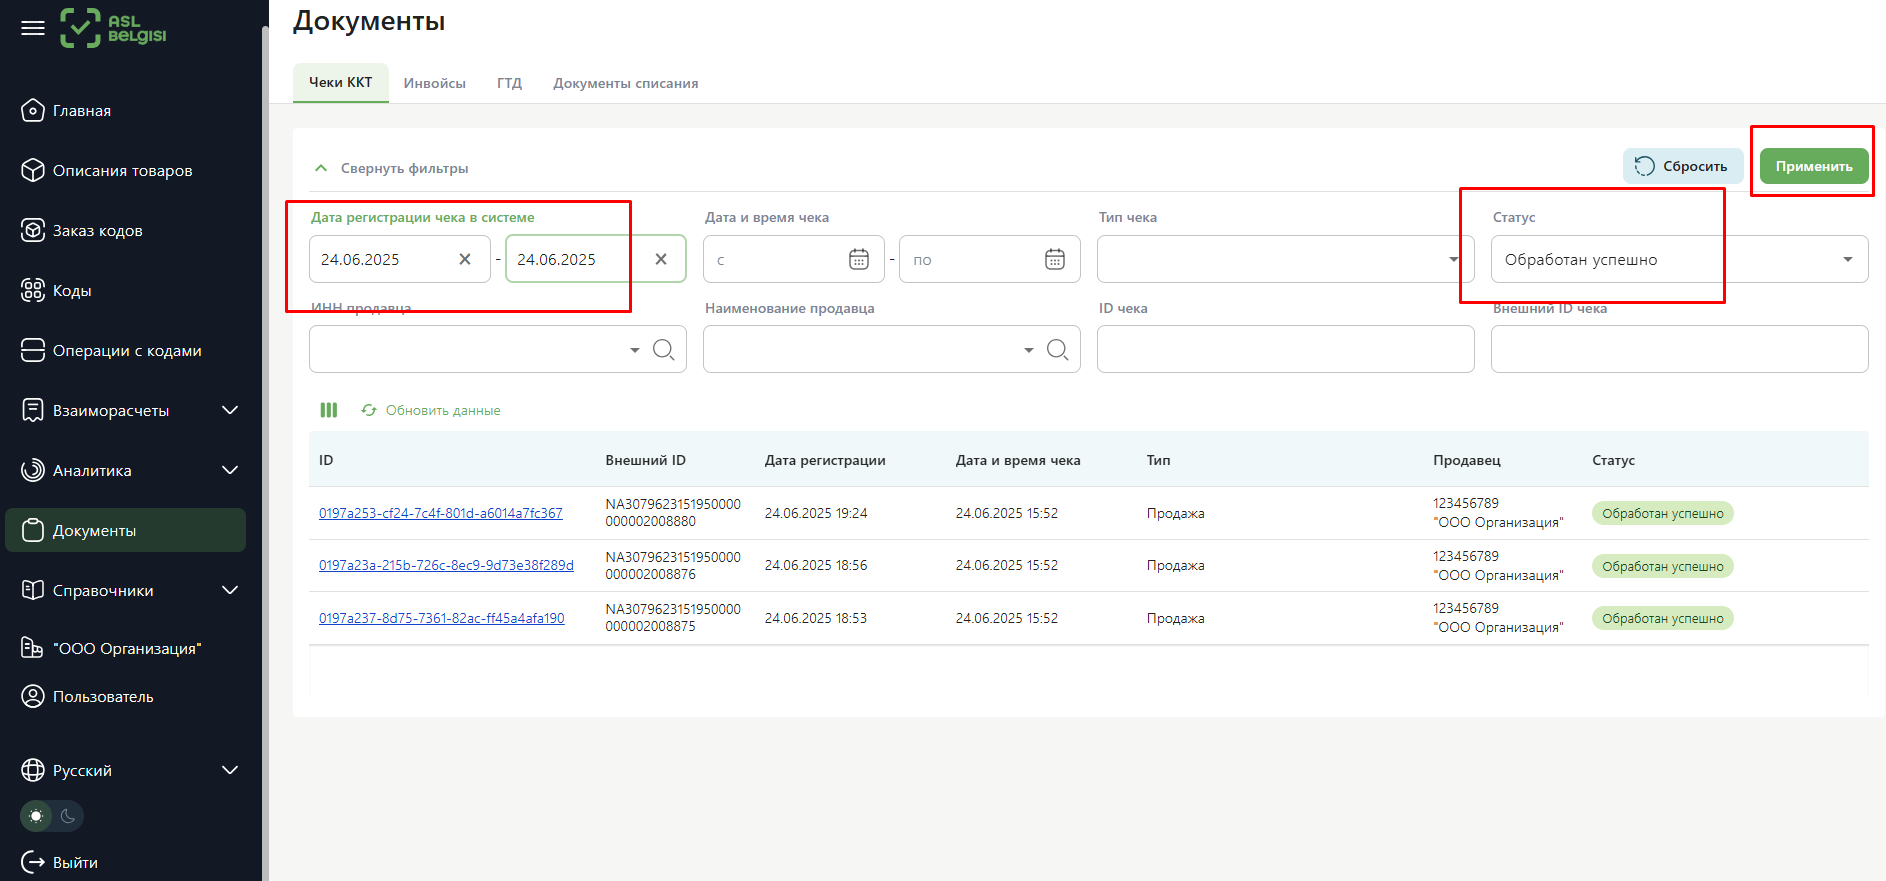Click the Сбросить reset button

1682,167
